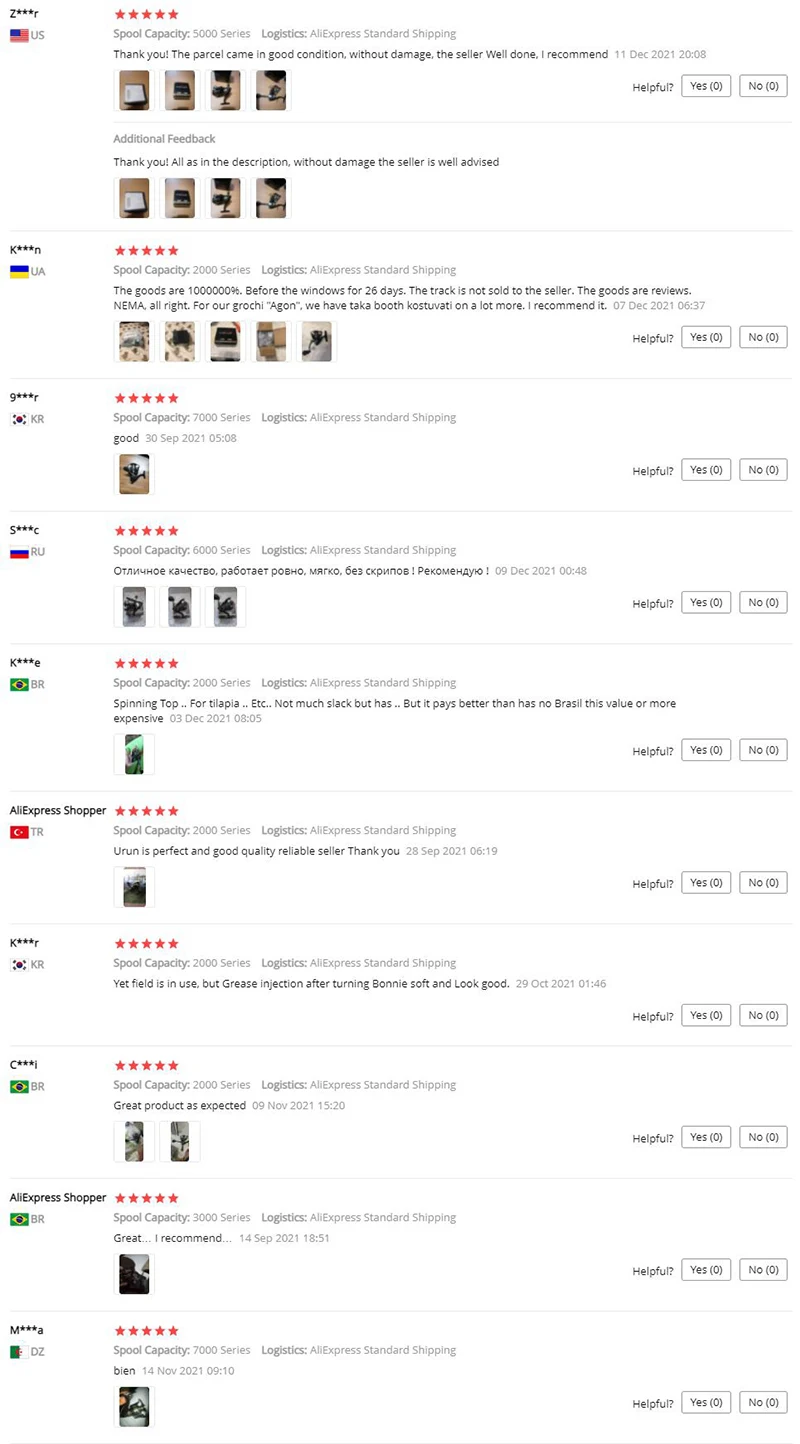
Task: Open the fifth photo in K***n's review
Action: point(317,341)
